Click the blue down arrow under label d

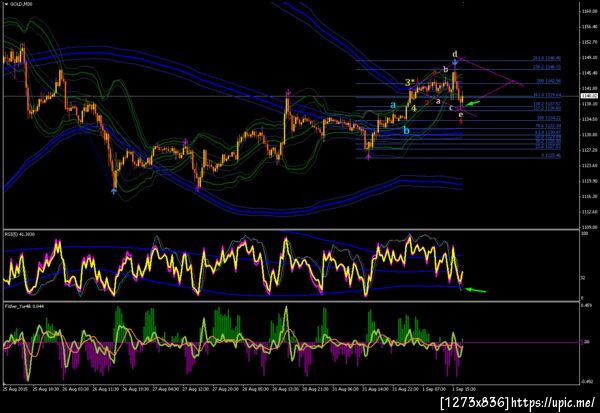click(x=455, y=61)
